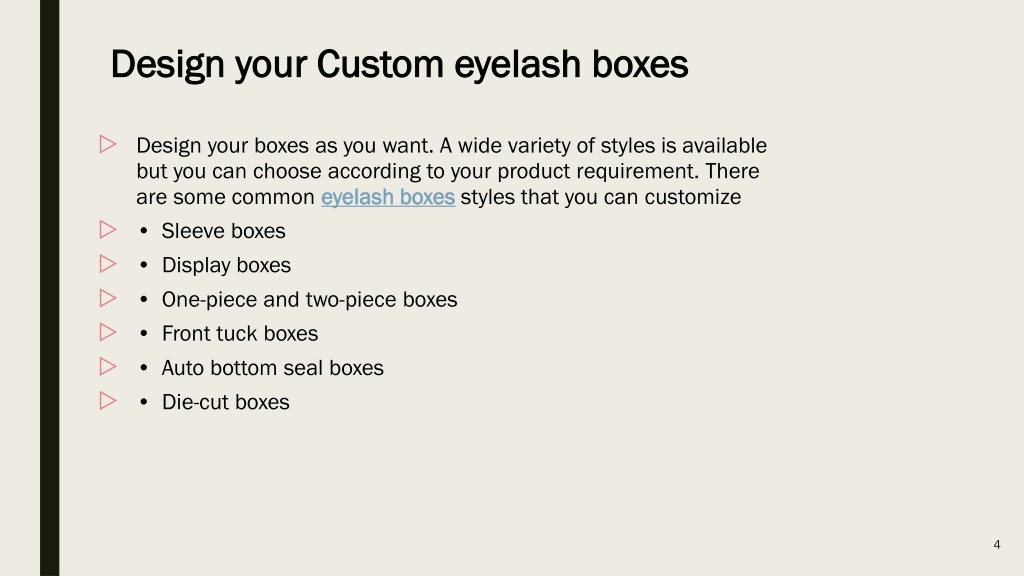
Task: Click the Display boxes list item text
Action: [x=226, y=265]
